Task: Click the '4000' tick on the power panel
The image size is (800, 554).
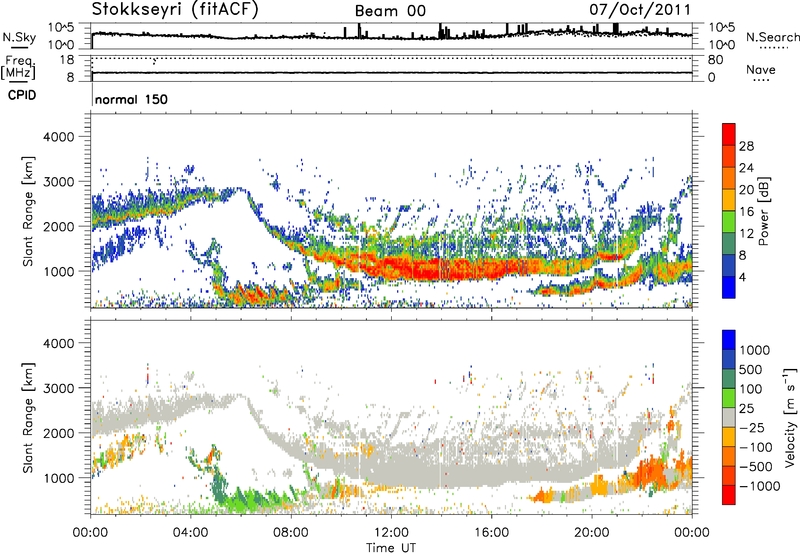Action: click(59, 137)
